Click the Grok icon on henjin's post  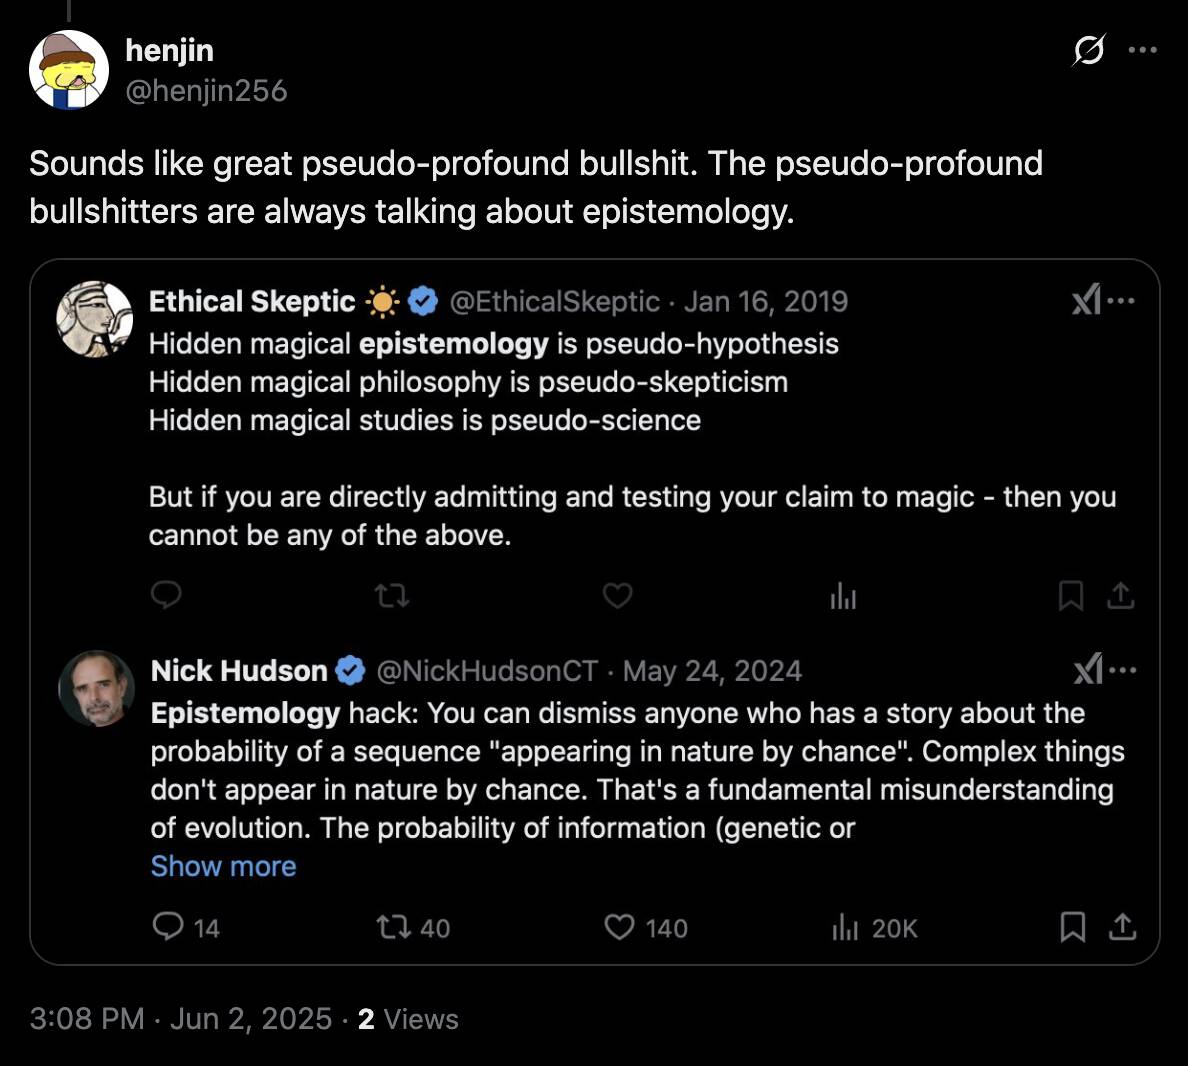click(1089, 50)
